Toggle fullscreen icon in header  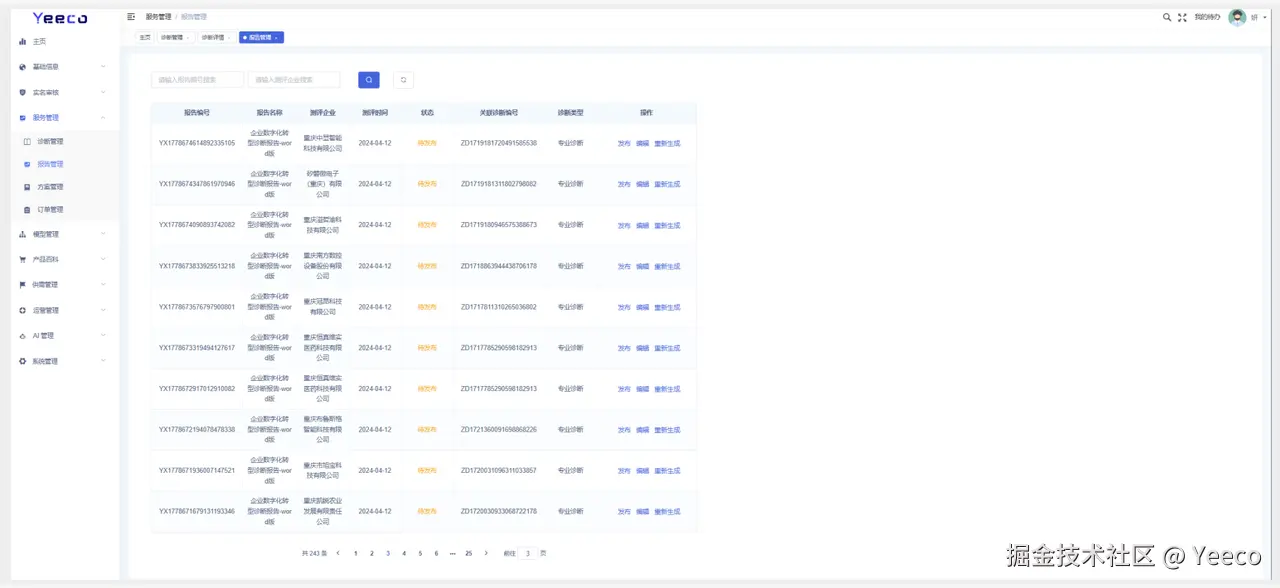coord(1182,17)
